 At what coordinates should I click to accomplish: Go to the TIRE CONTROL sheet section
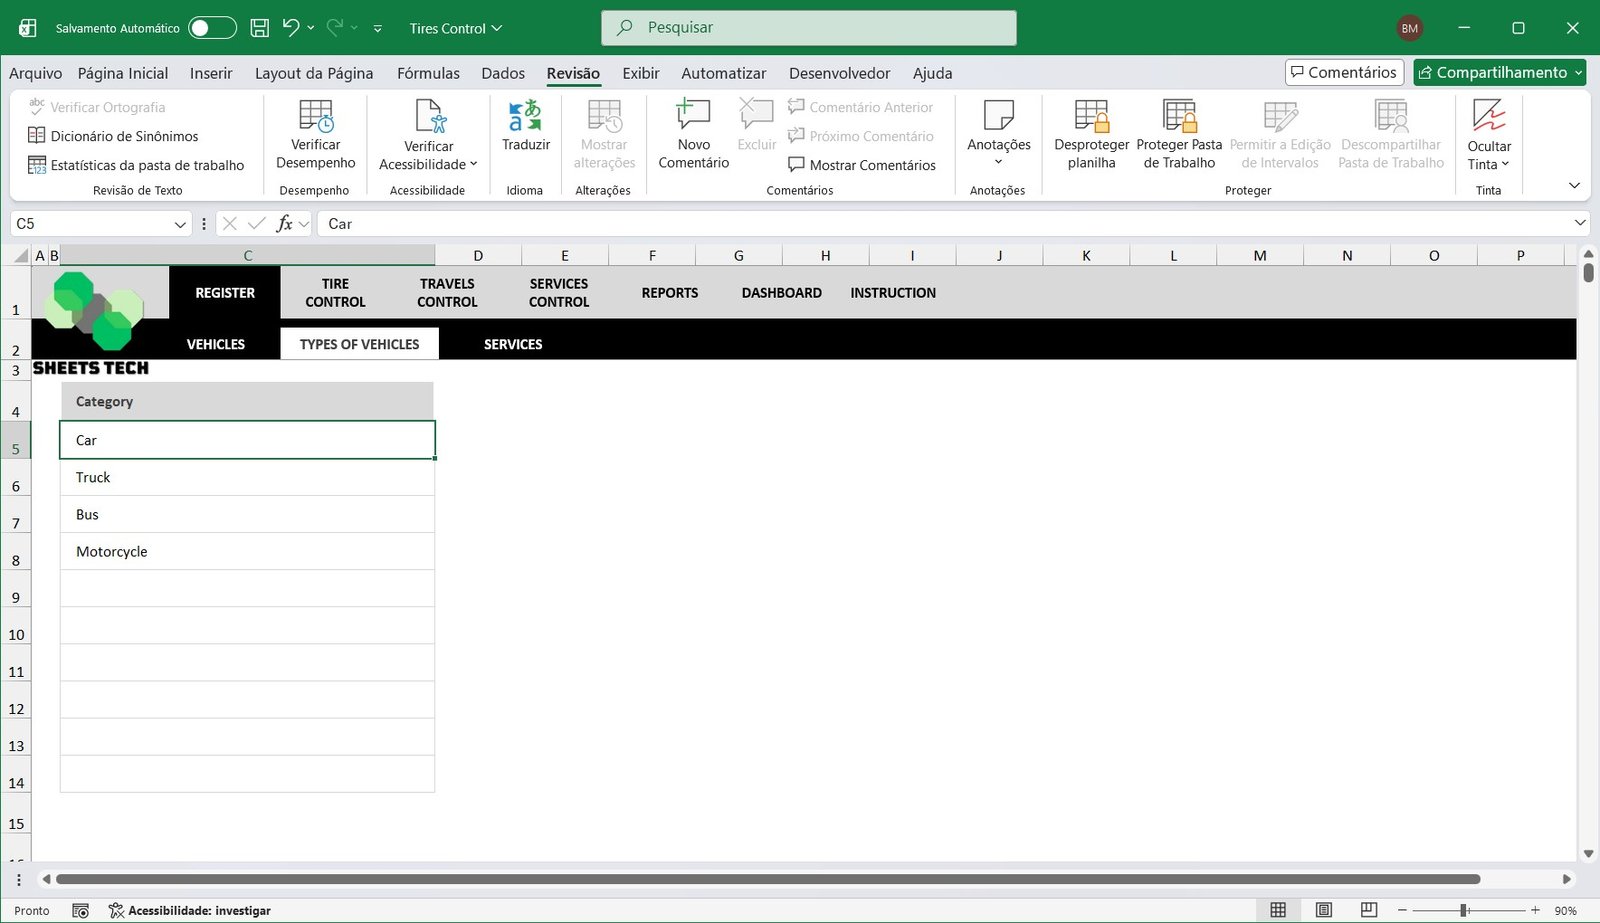point(335,293)
